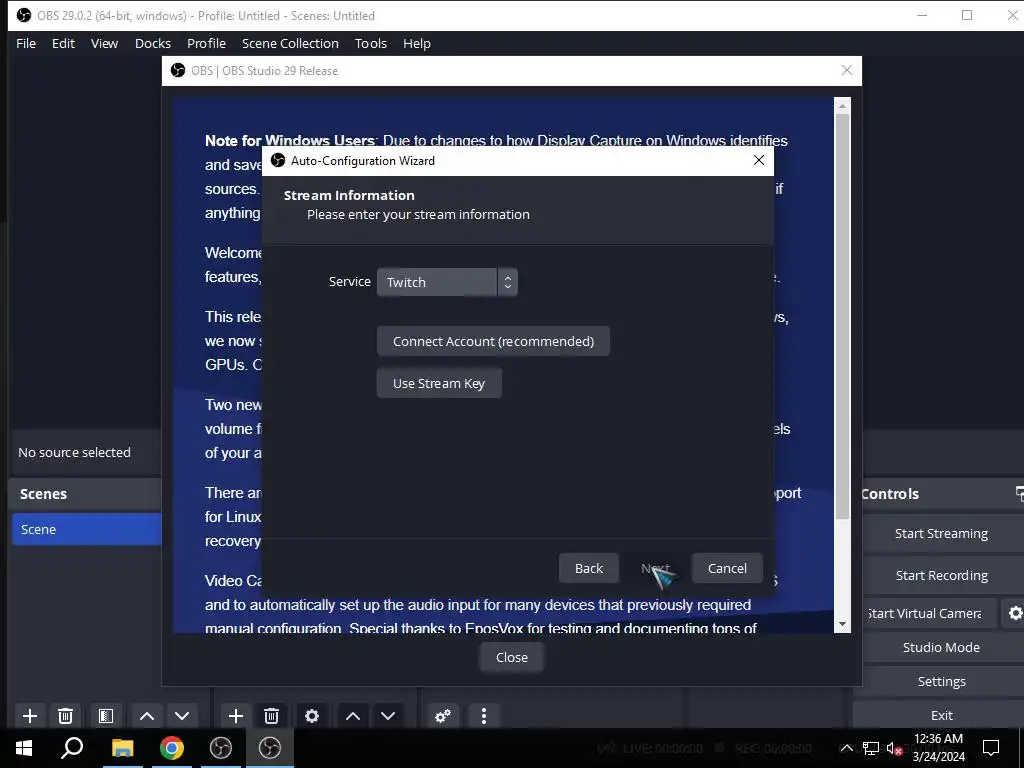This screenshot has width=1024, height=768.
Task: Click Use Stream Key button
Action: [x=439, y=383]
